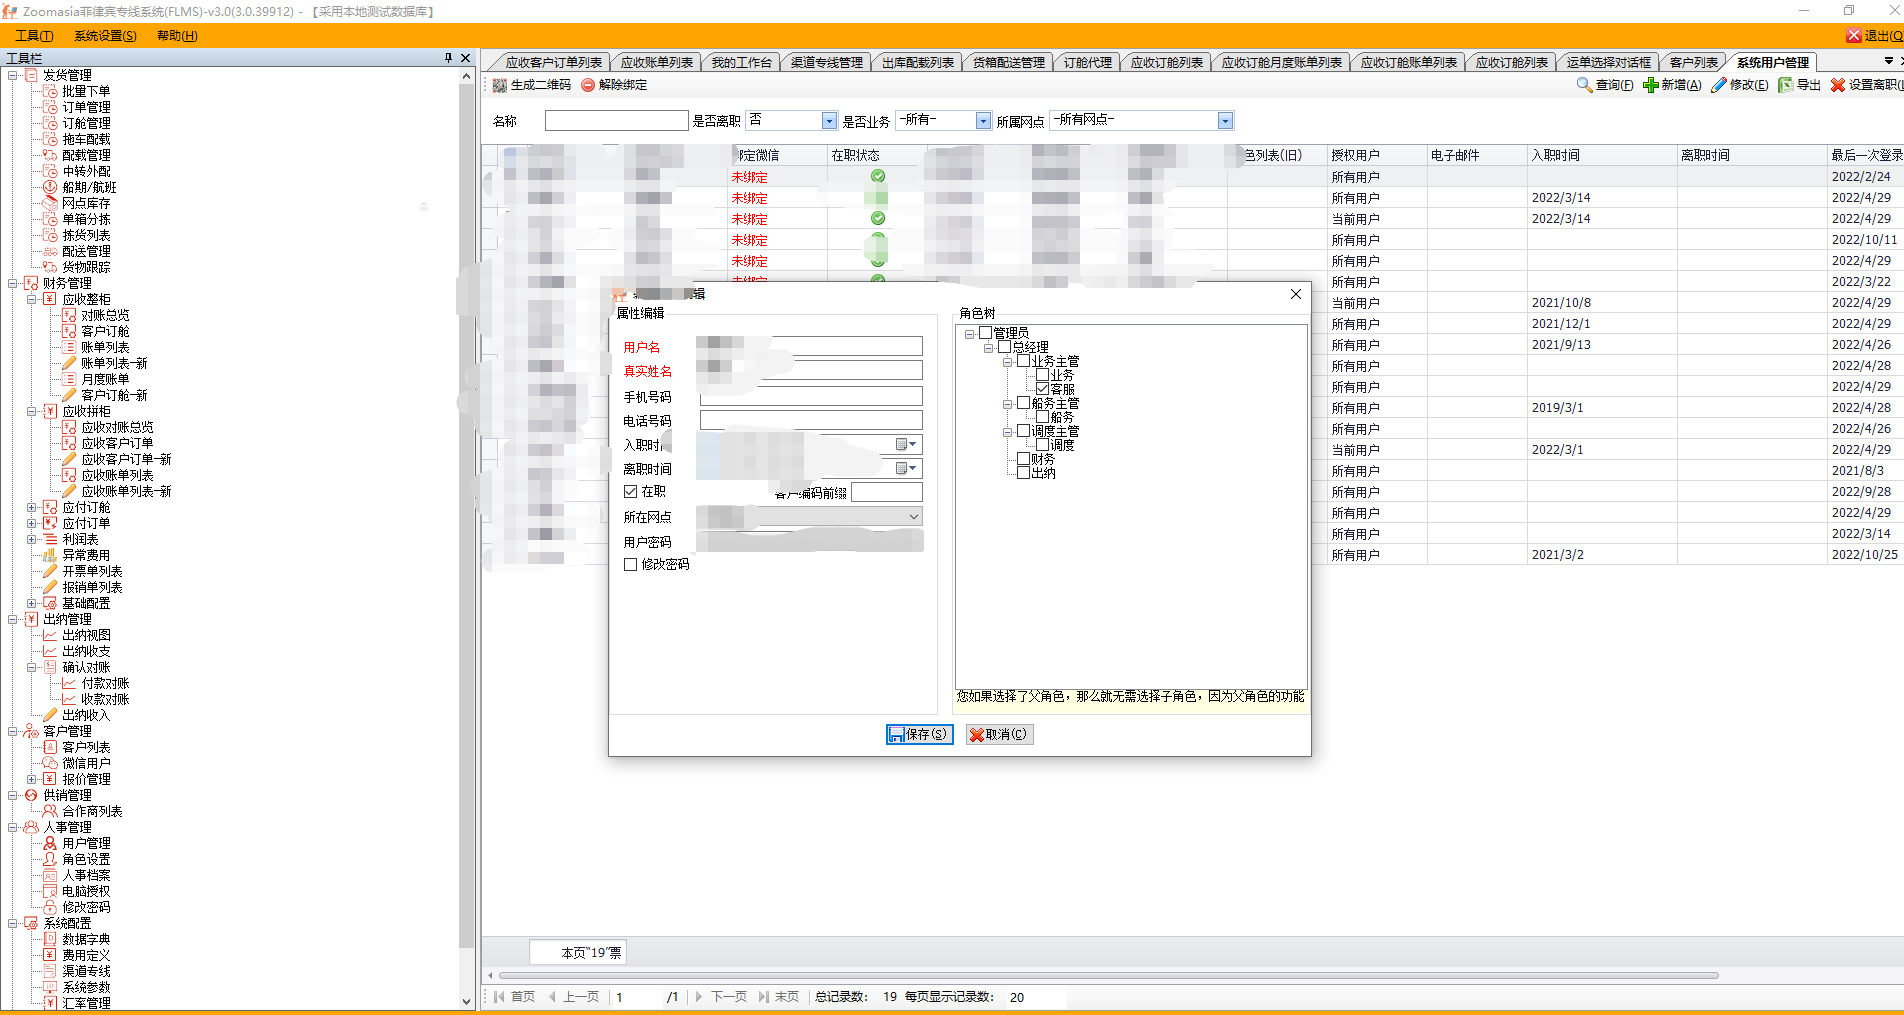Click the 导出 export icon
Screen dimensions: 1904x1015
click(1785, 86)
